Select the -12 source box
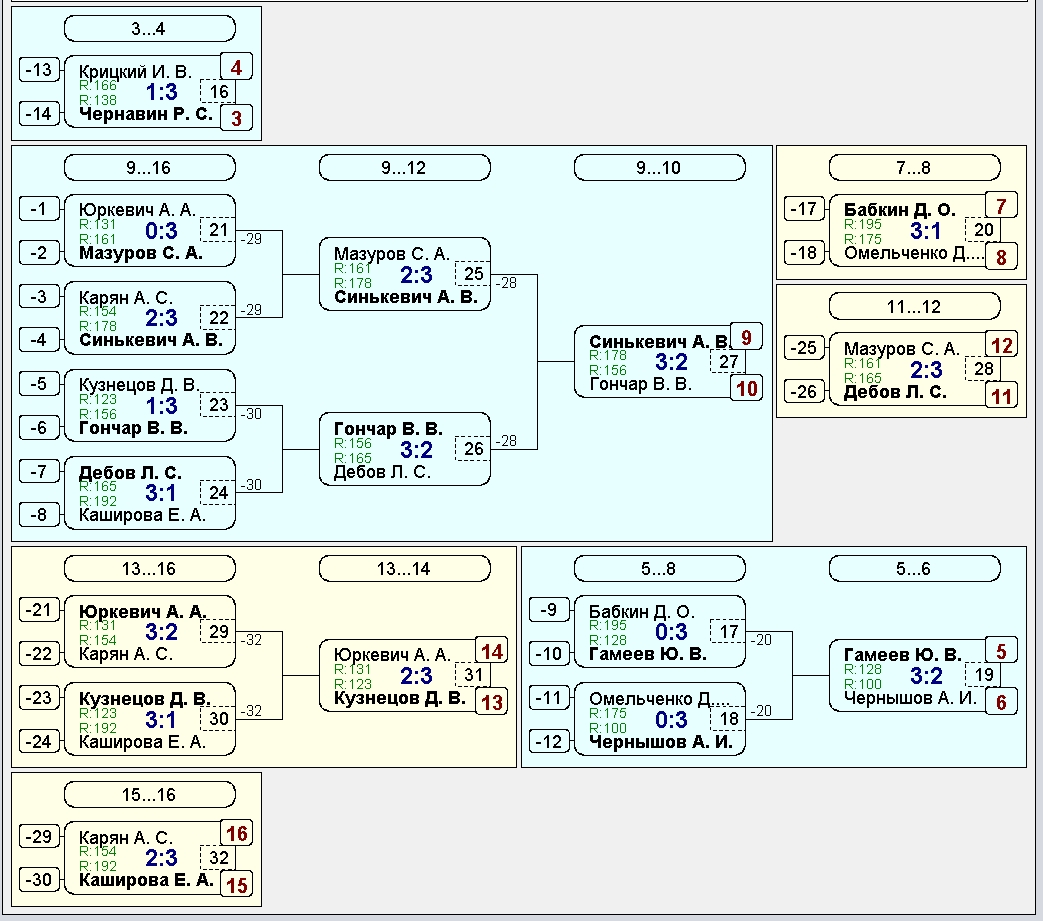Viewport: 1043px width, 921px height. pos(549,741)
